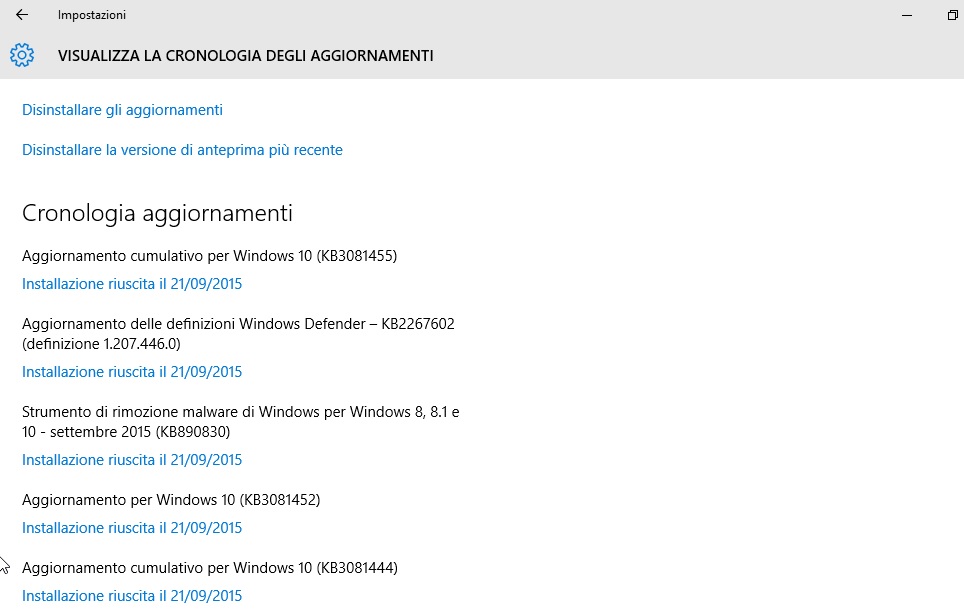Select Aggiornamento per Windows 10 KB3081452 text
Screen dimensions: 964x610
[171, 500]
